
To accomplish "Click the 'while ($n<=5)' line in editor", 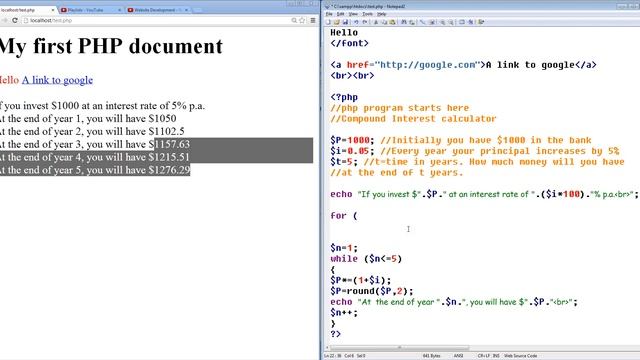I will click(x=366, y=259).
